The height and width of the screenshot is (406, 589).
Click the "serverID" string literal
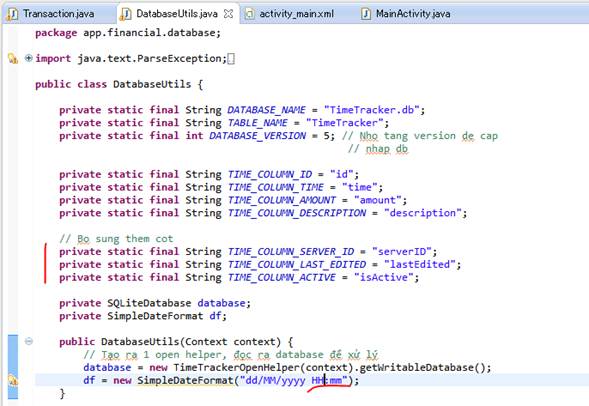402,251
